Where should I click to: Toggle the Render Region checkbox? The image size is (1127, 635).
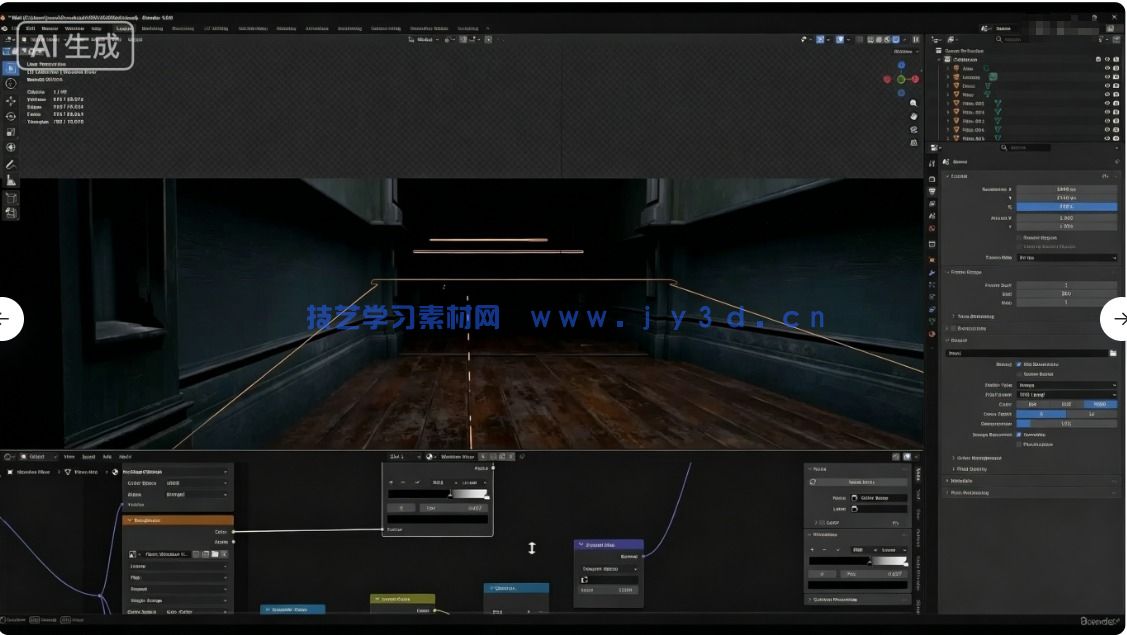click(x=1019, y=238)
